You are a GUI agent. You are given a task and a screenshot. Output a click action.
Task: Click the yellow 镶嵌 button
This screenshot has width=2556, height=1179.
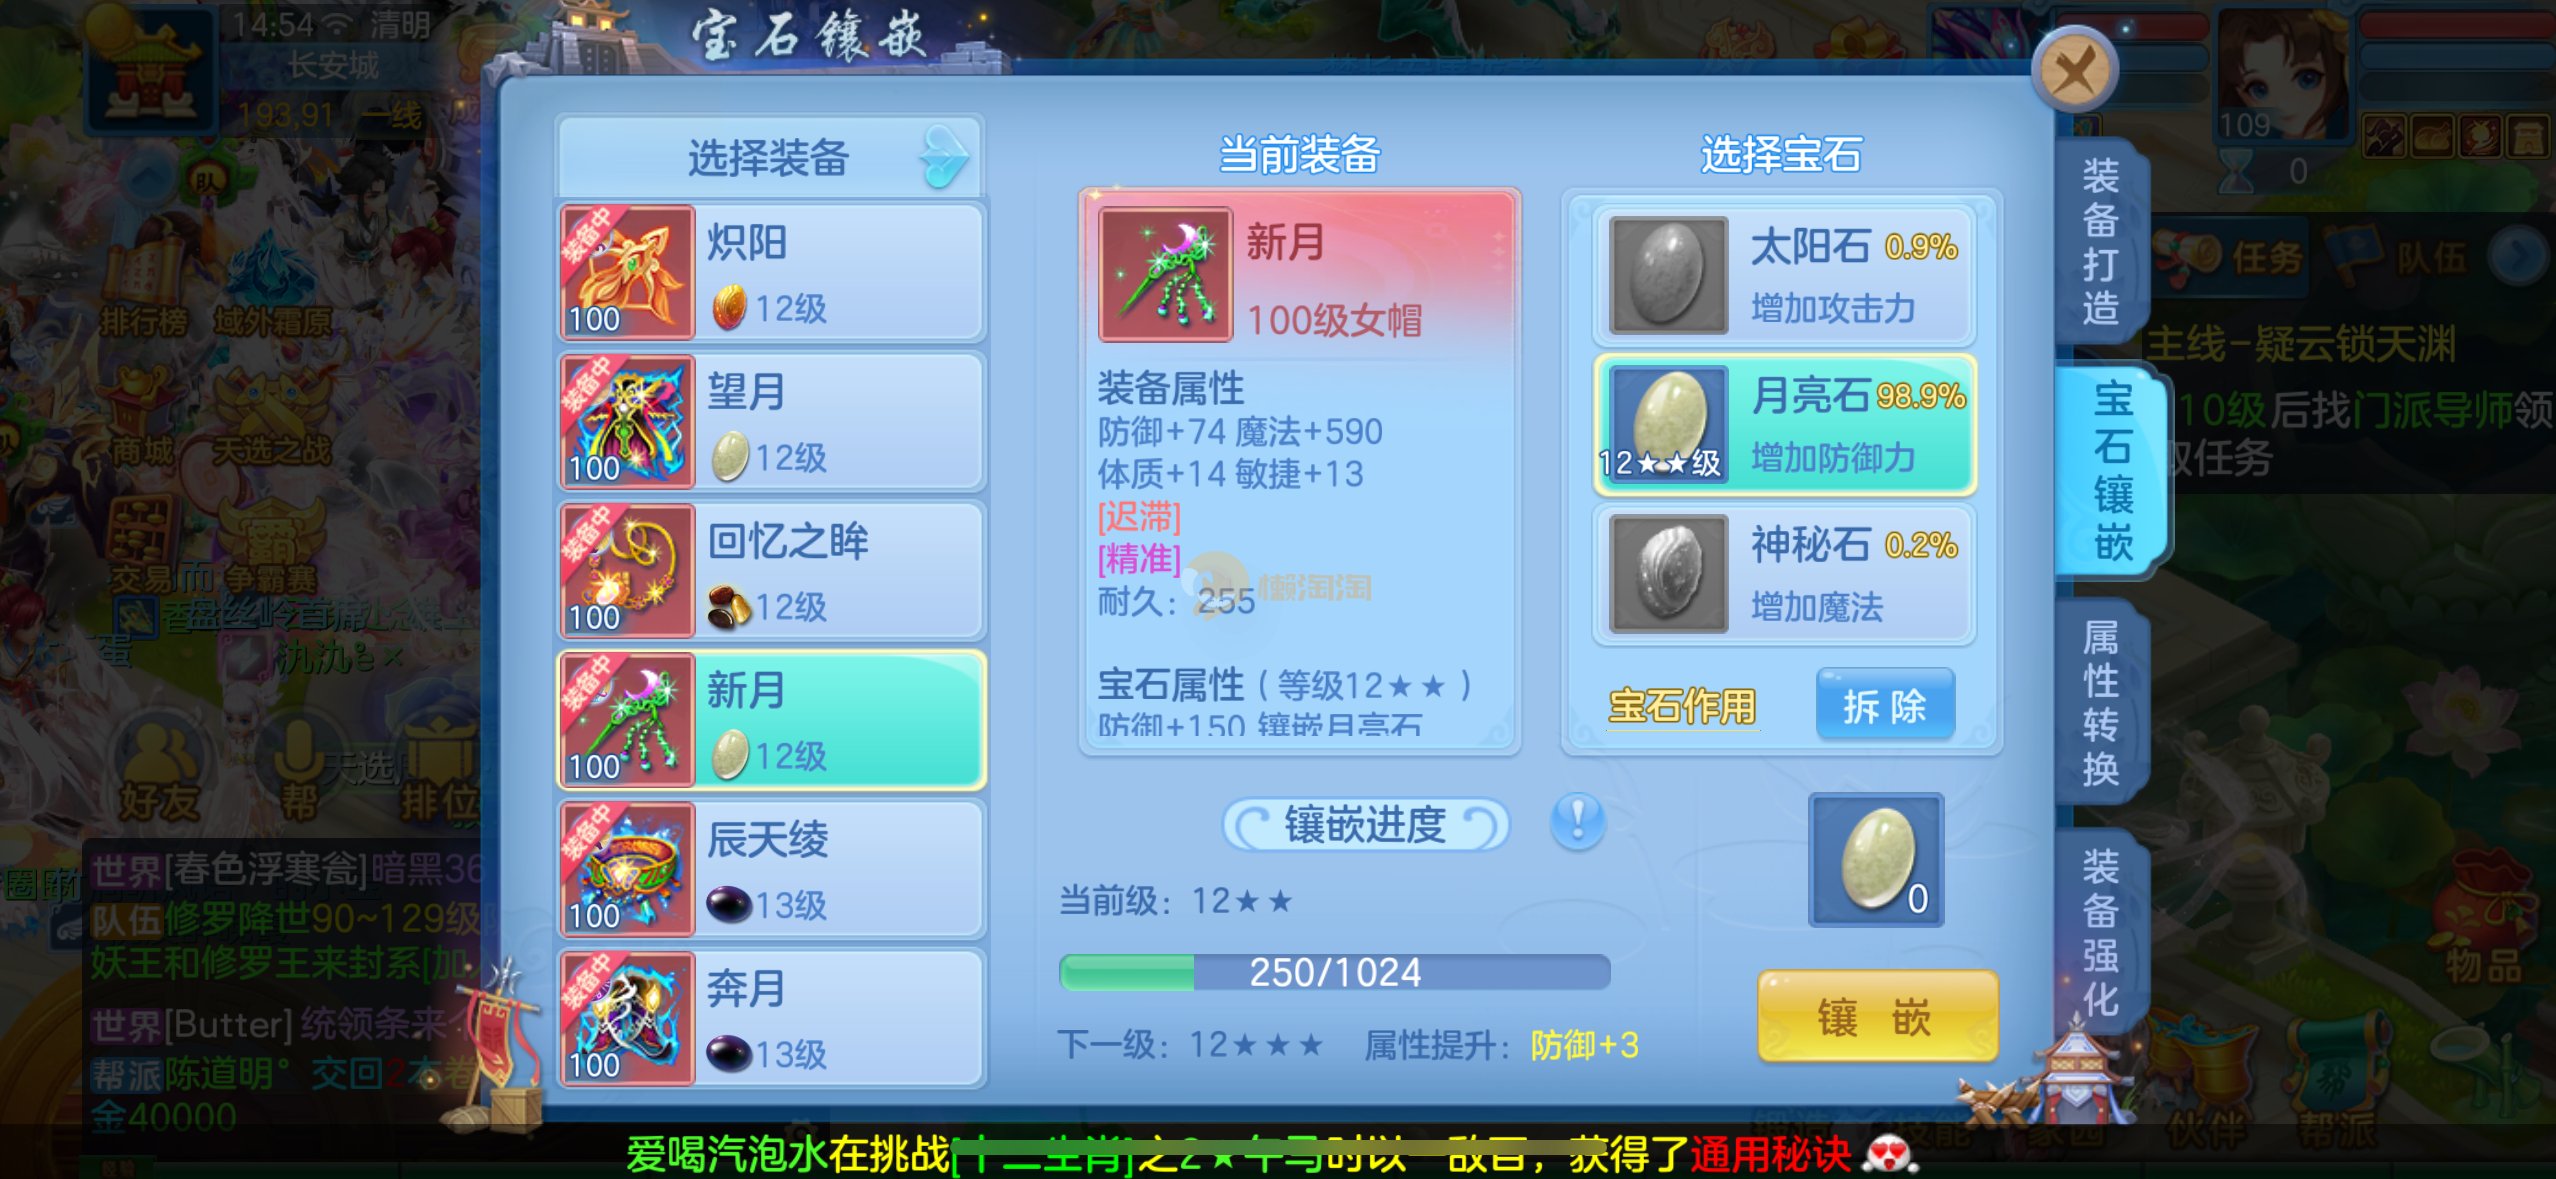[x=1877, y=1016]
